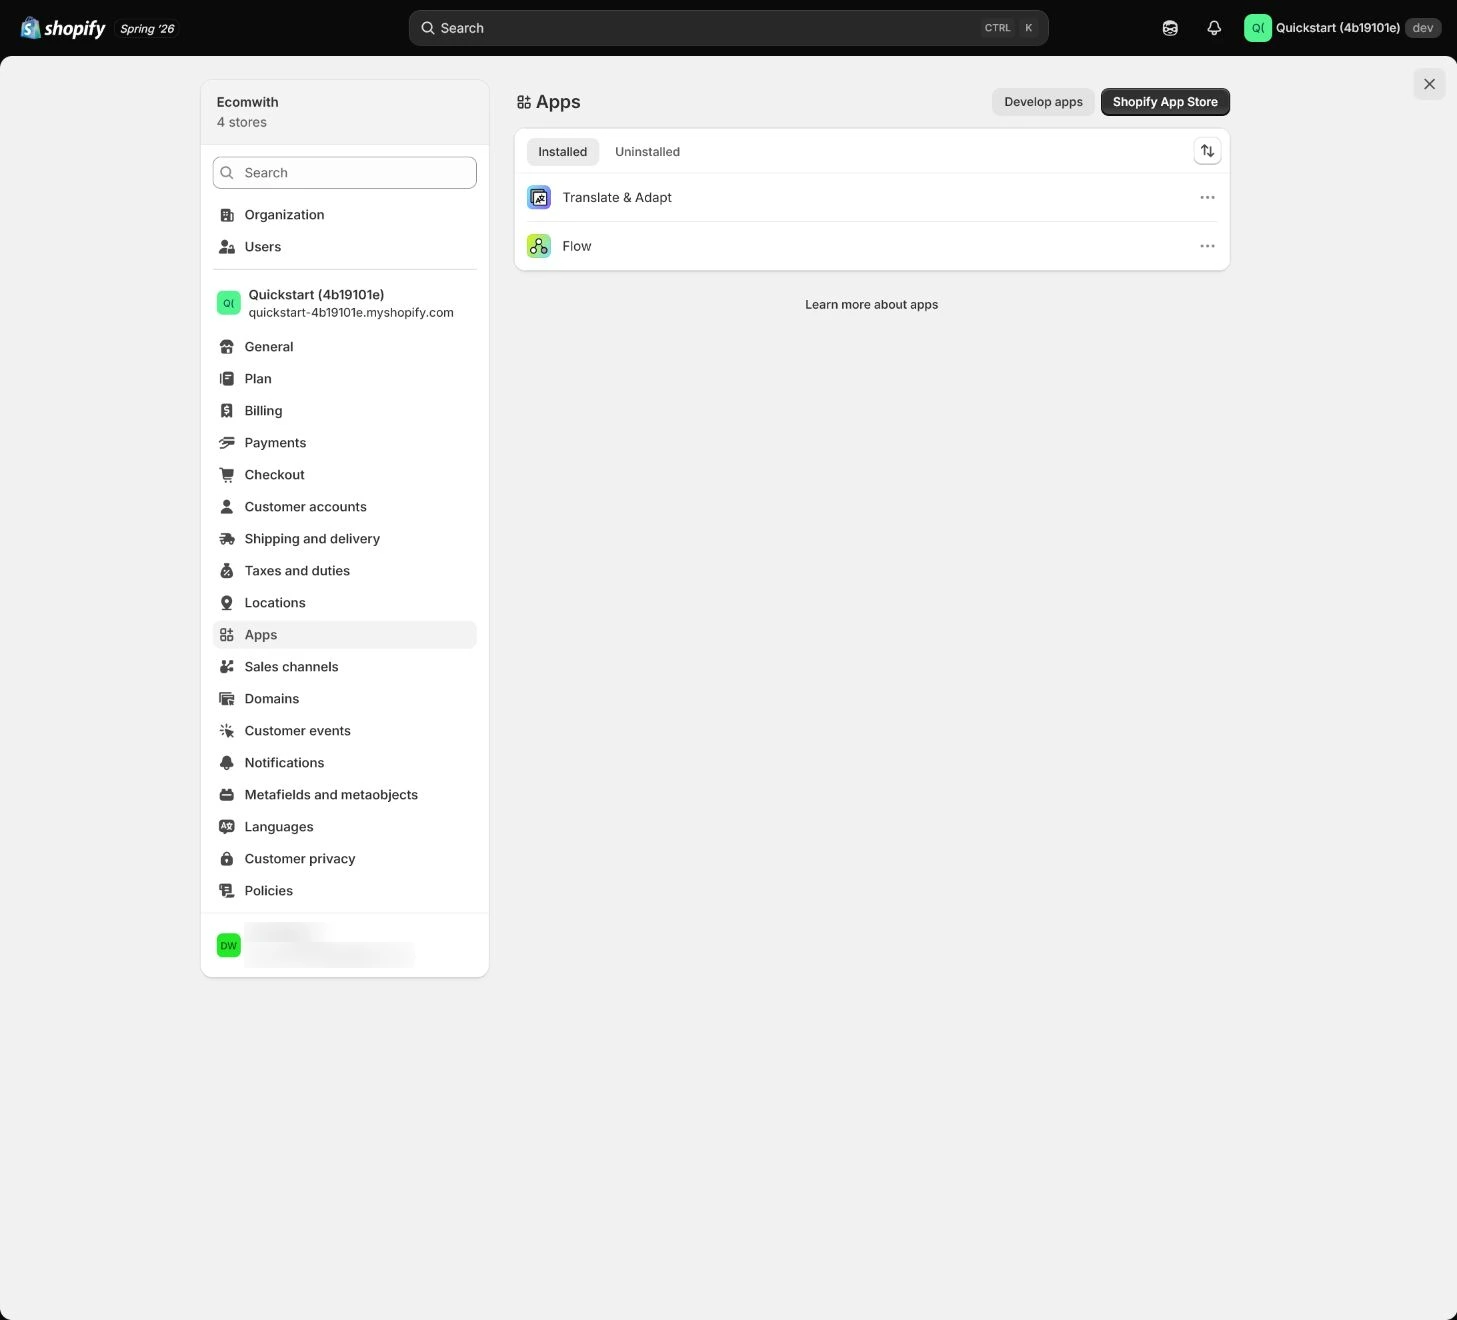The height and width of the screenshot is (1320, 1457).
Task: Click the Customer events cursor icon
Action: tap(227, 731)
